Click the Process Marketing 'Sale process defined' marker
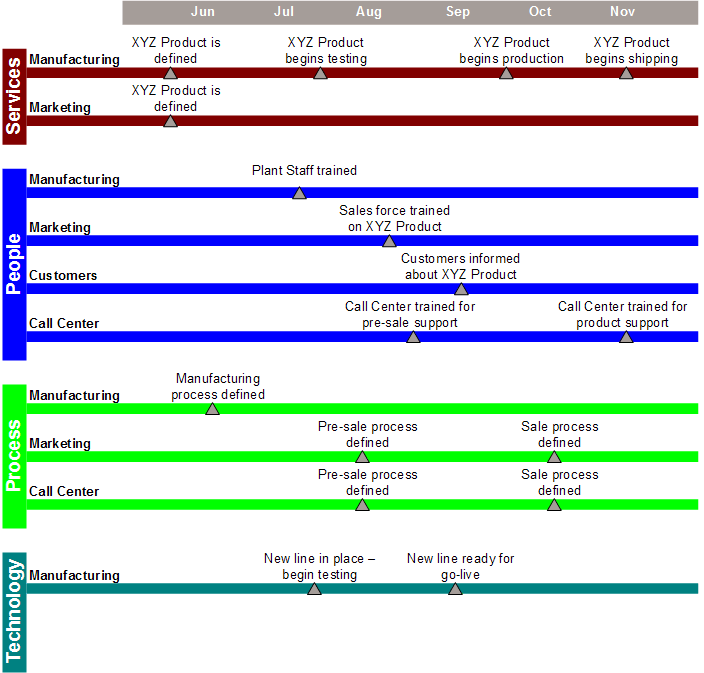Screen dimensions: 704x673 (x=554, y=457)
